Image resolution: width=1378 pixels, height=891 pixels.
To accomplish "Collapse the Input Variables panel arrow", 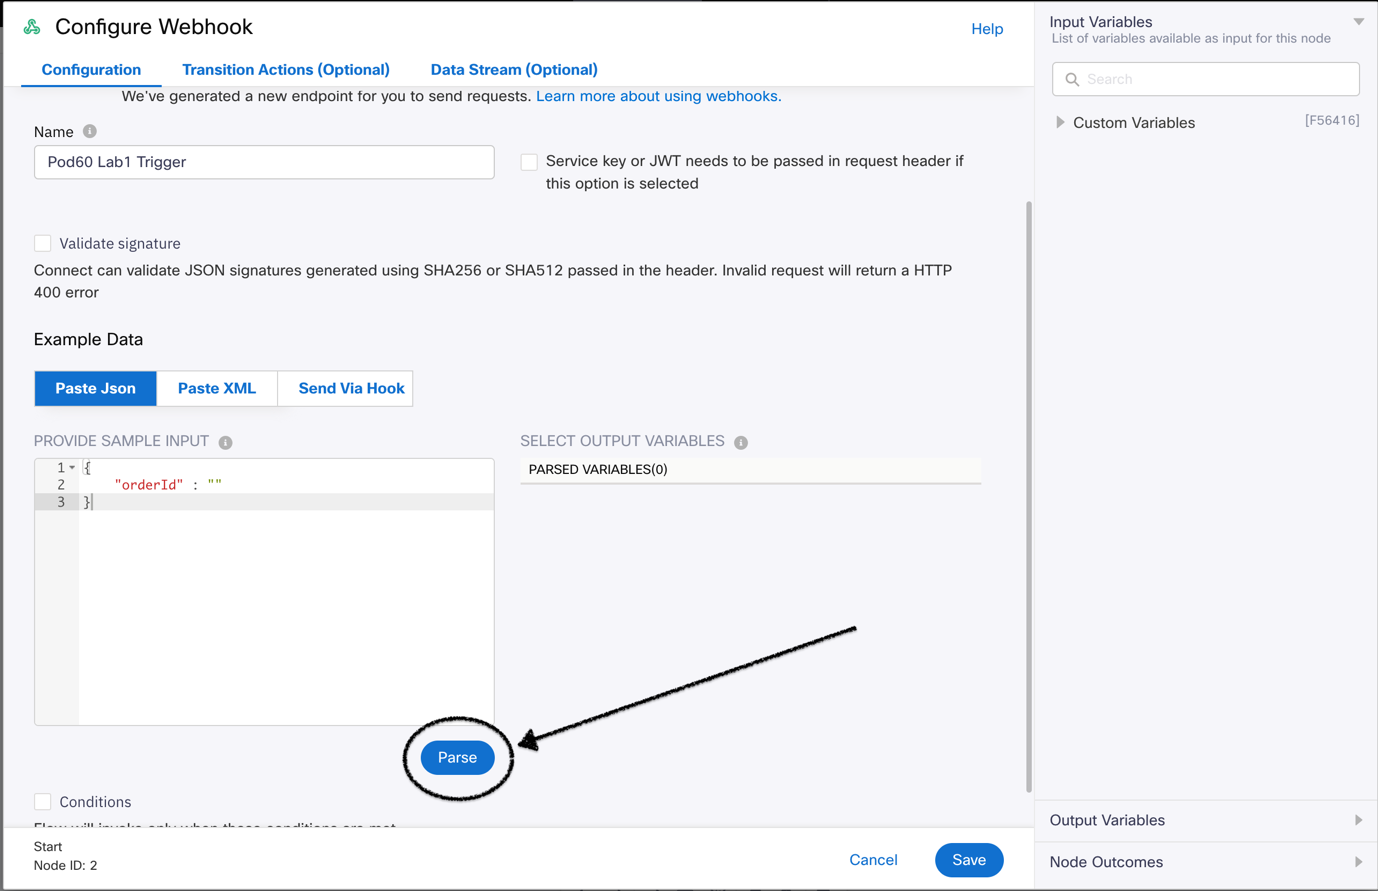I will click(x=1359, y=21).
